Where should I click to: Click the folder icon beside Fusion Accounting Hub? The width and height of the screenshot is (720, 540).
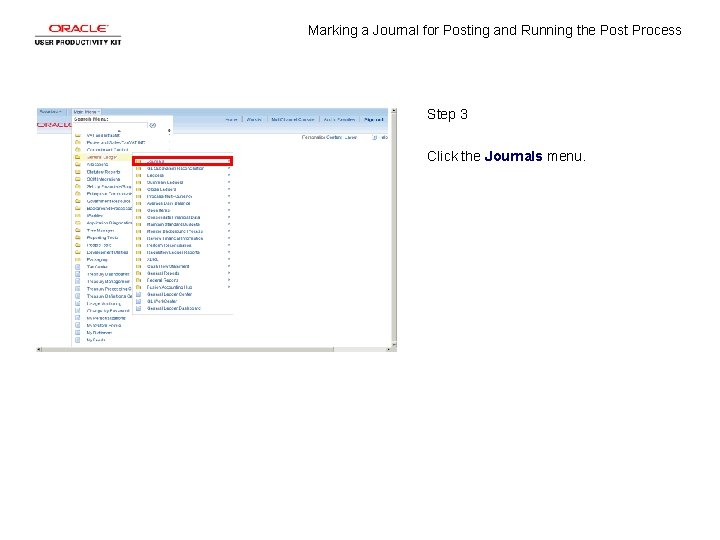click(138, 287)
